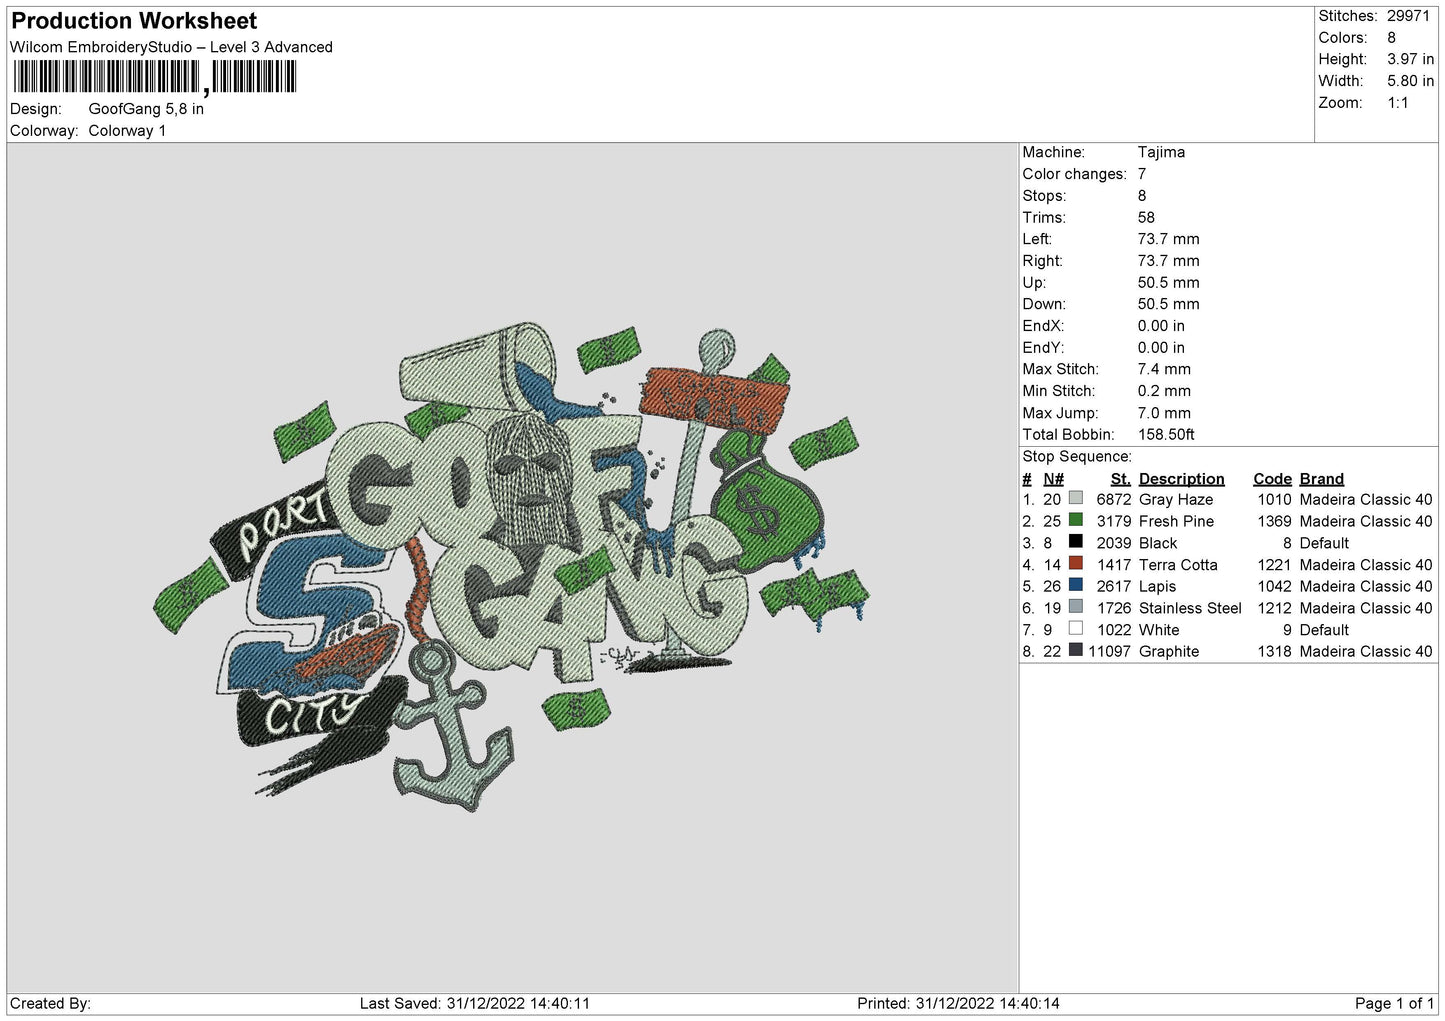Click the 'Graphite' description text
1445x1021 pixels.
(1168, 651)
